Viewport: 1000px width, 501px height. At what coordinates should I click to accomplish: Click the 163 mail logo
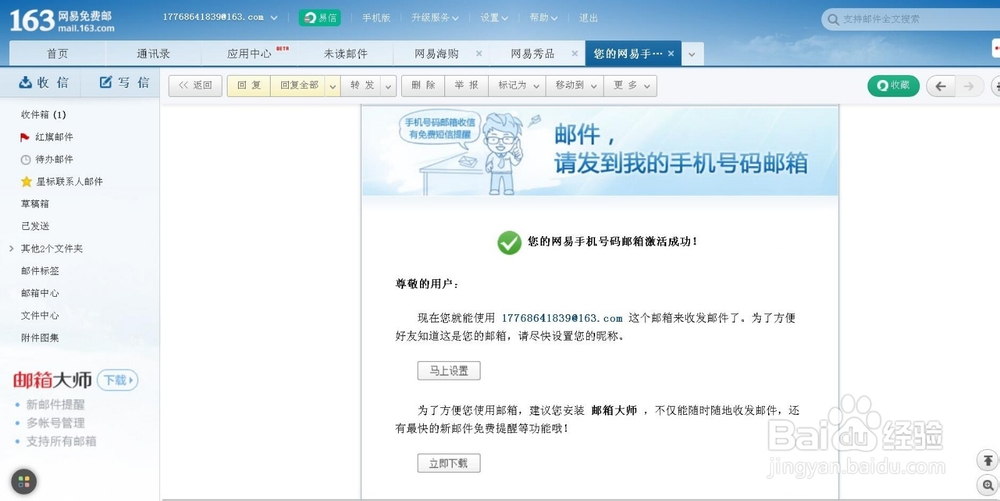62,20
